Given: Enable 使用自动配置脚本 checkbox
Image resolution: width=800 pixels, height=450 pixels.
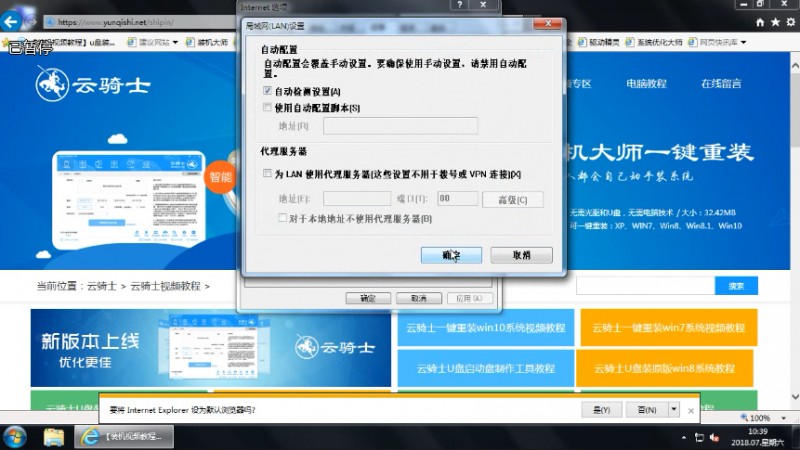Looking at the screenshot, I should [267, 107].
